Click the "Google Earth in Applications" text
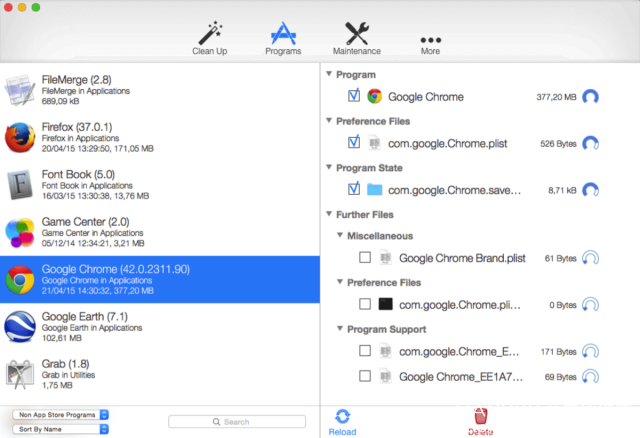This screenshot has width=640, height=438. click(x=92, y=327)
